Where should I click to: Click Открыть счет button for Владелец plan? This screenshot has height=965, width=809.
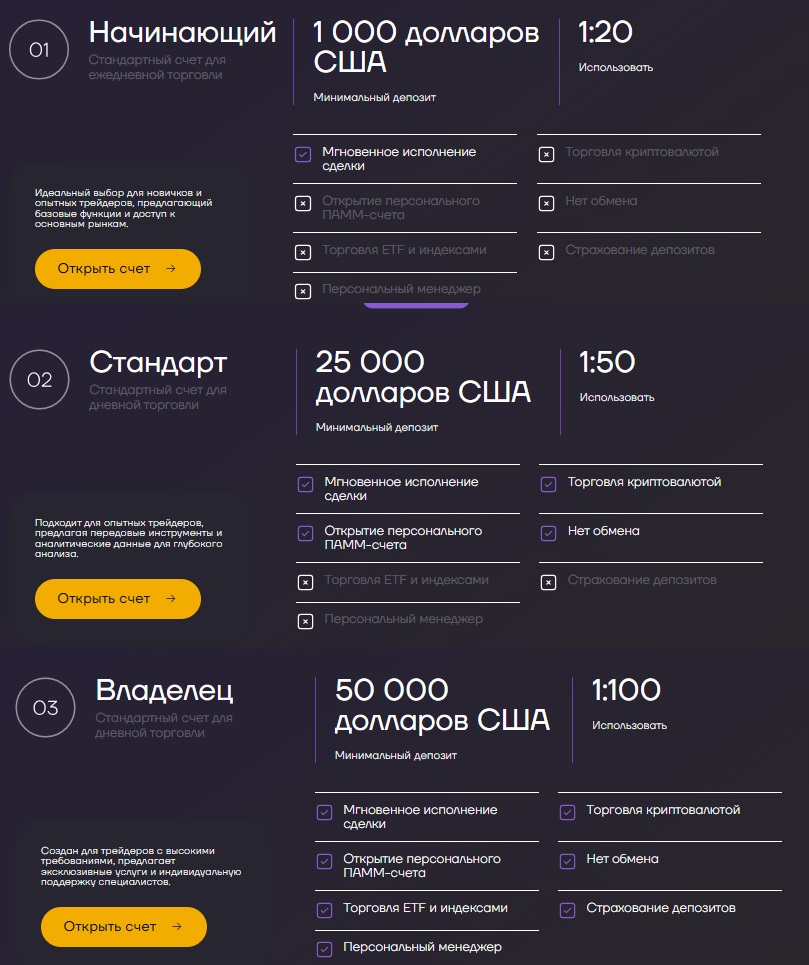(x=124, y=927)
